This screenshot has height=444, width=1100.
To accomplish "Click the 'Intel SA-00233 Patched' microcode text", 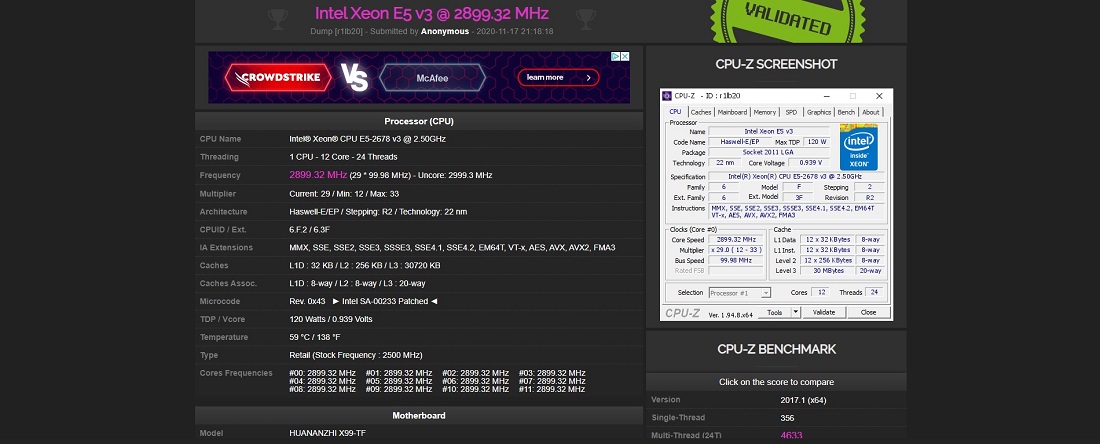I will [x=385, y=302].
